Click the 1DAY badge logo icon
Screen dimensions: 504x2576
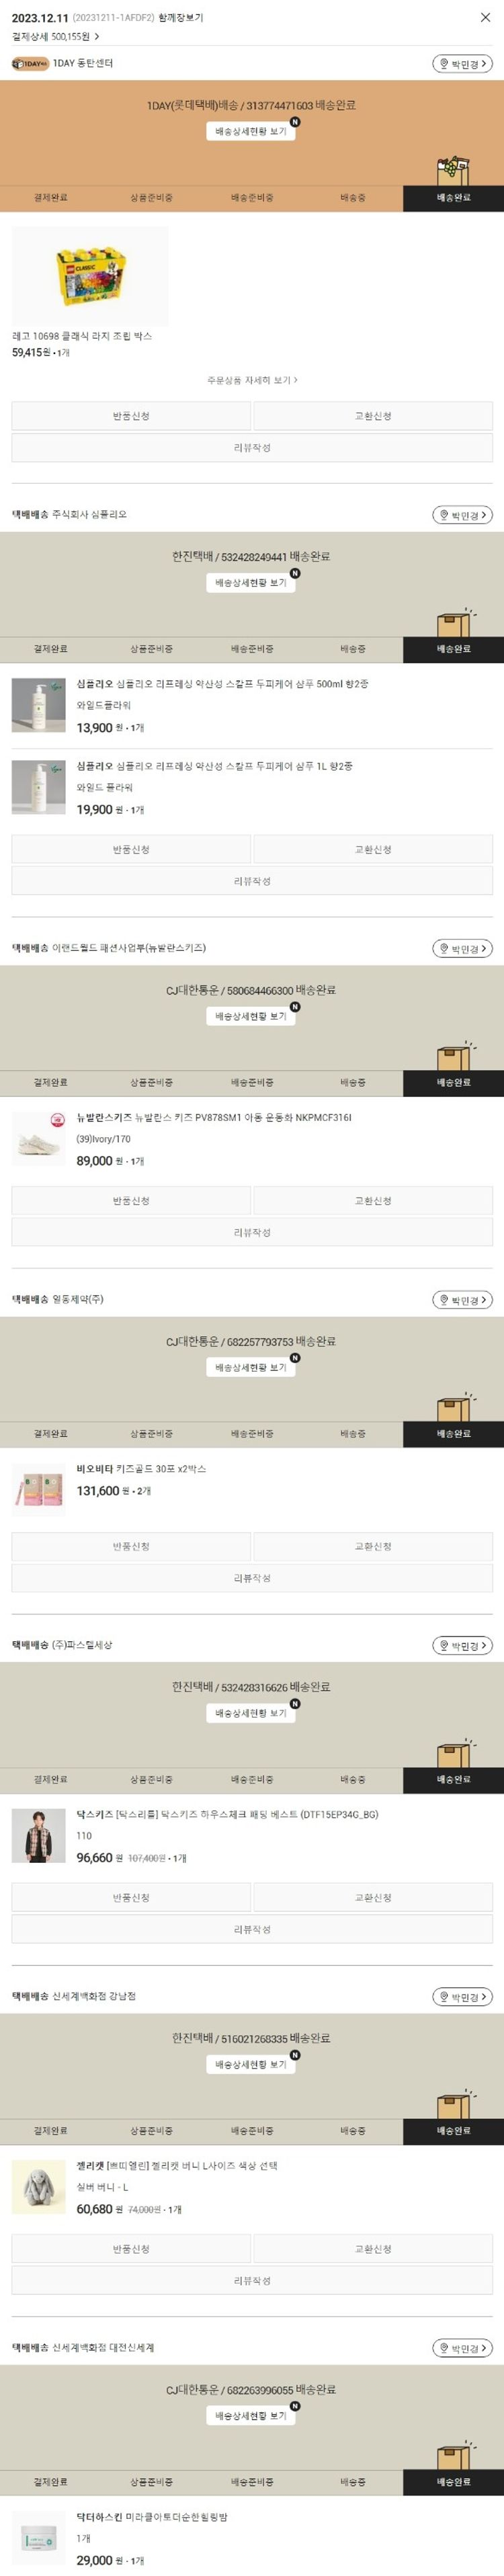[30, 64]
